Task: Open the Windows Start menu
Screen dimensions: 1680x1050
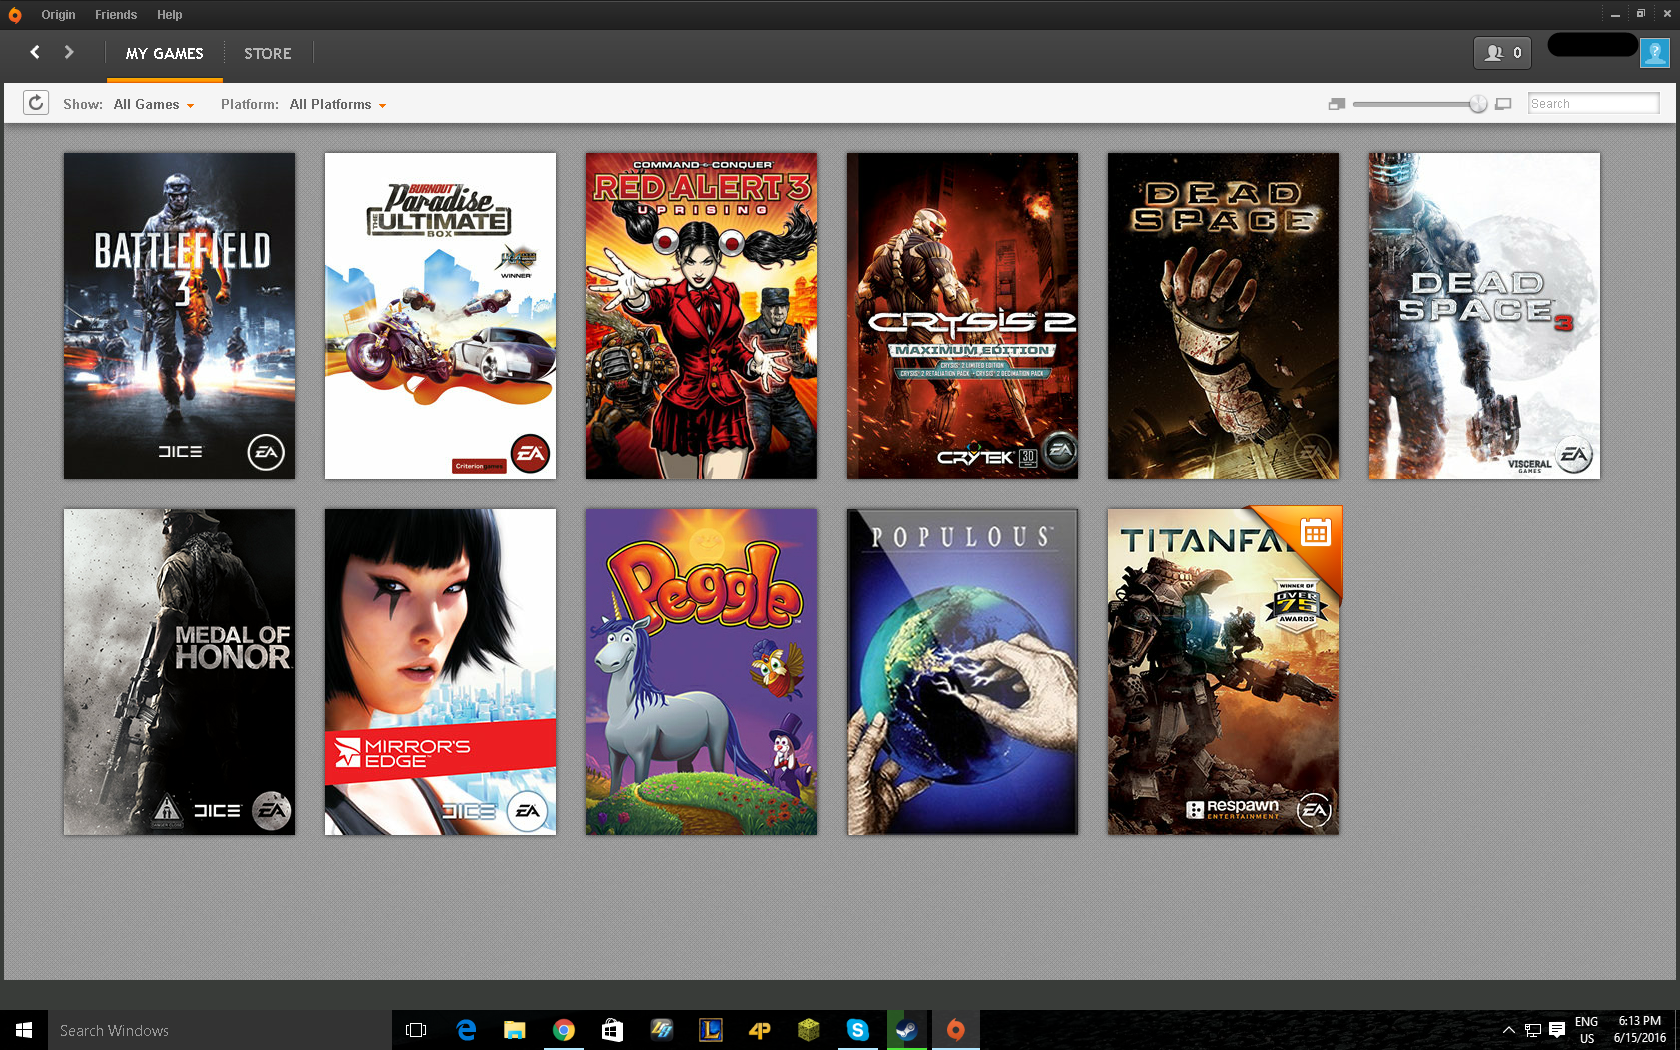Action: pos(24,1030)
